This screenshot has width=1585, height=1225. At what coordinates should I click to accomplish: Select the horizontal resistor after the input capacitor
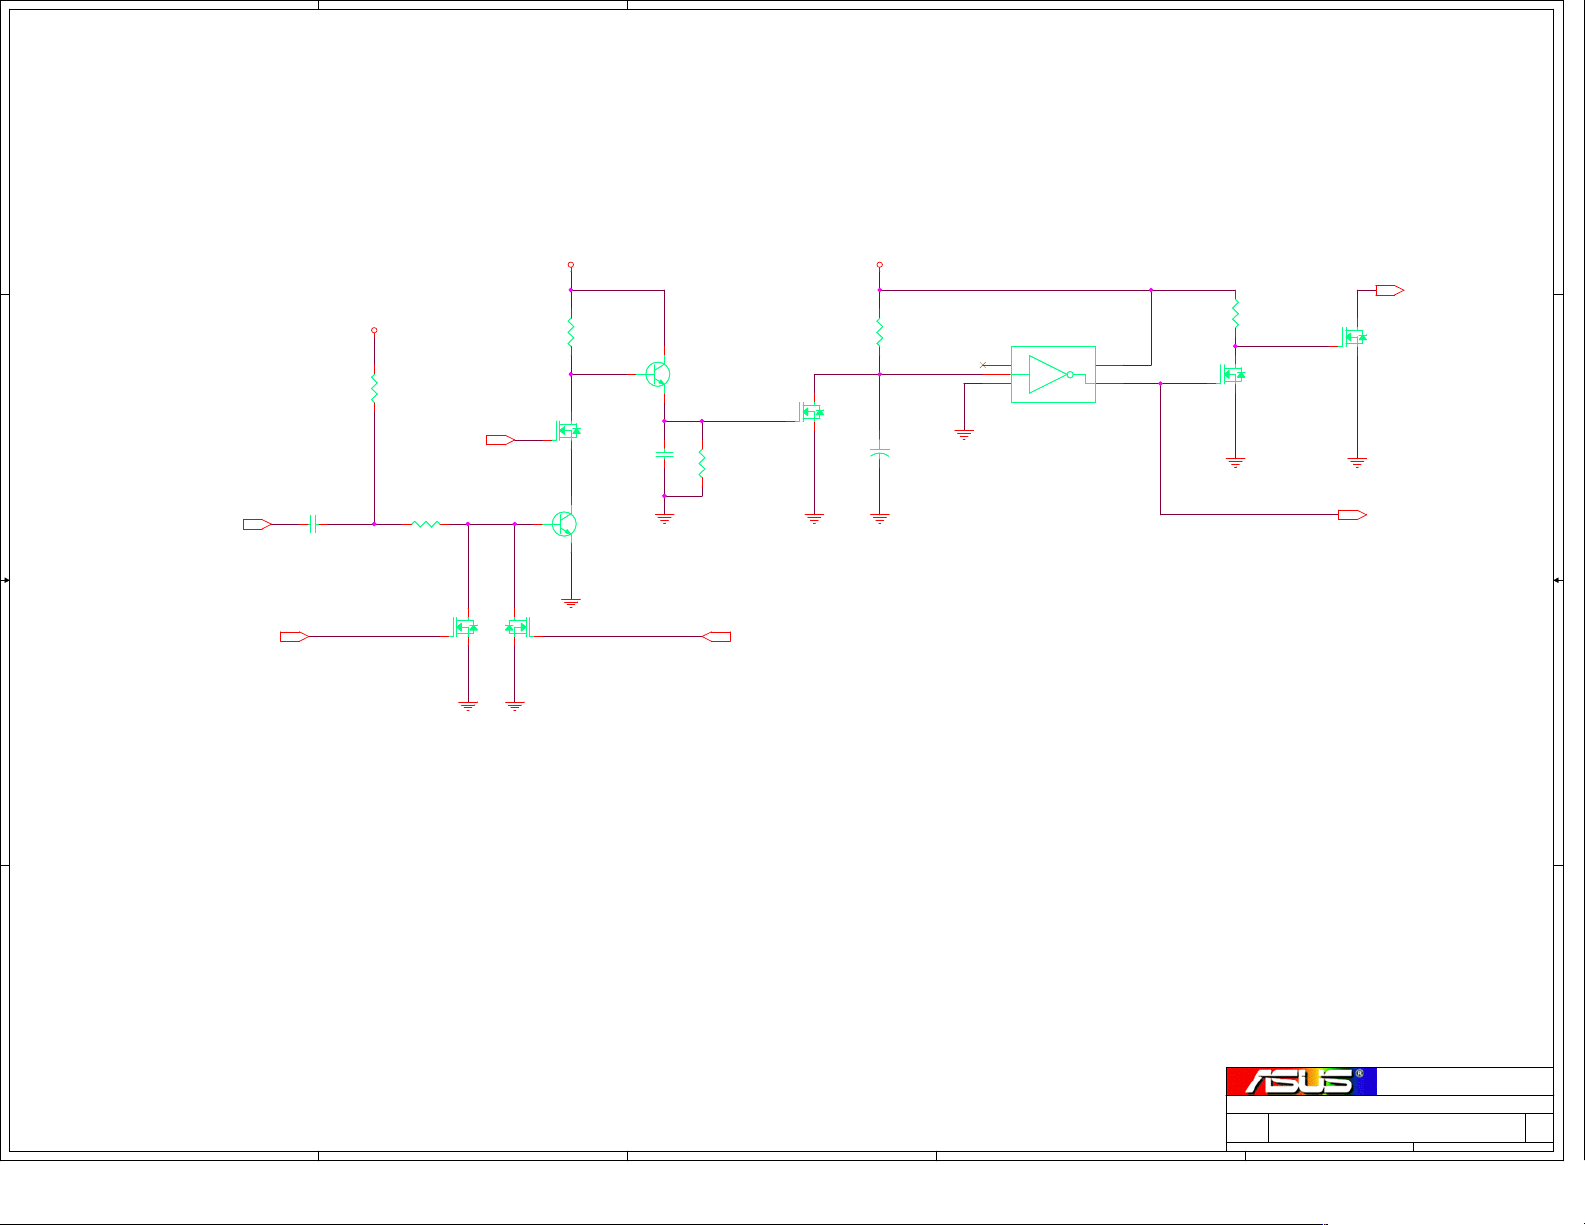[426, 524]
